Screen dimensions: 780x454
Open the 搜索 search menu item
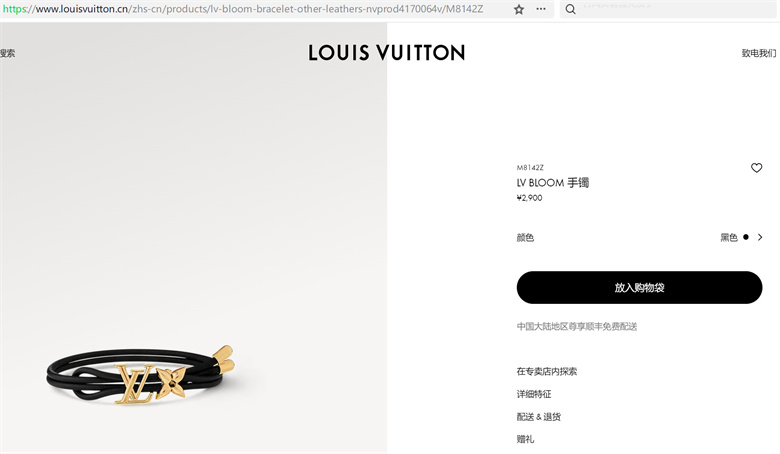(7, 53)
